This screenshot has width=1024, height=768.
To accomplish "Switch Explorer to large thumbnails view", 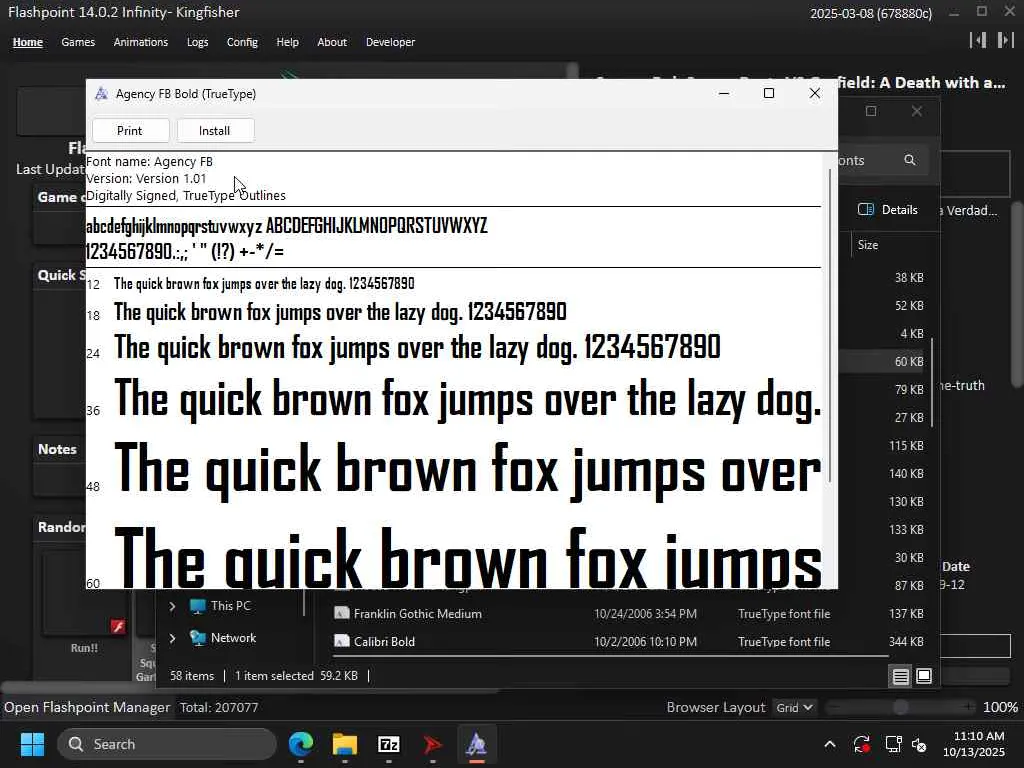I will (924, 677).
